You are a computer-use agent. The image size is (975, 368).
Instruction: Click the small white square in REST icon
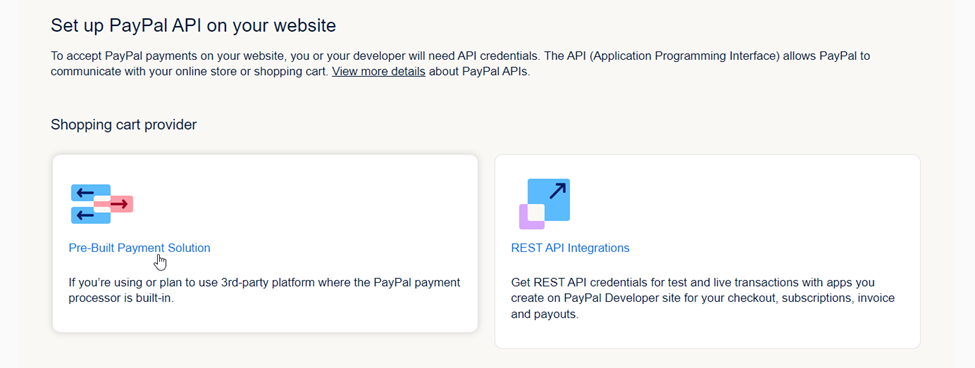tap(536, 213)
